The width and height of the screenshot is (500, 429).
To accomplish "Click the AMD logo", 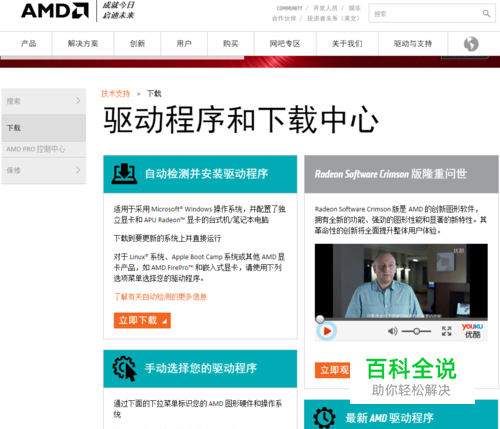I will (x=55, y=10).
